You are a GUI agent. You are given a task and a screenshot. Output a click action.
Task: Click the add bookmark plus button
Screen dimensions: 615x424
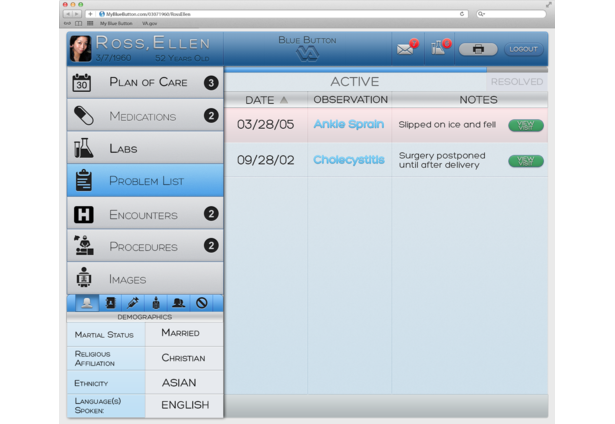90,14
